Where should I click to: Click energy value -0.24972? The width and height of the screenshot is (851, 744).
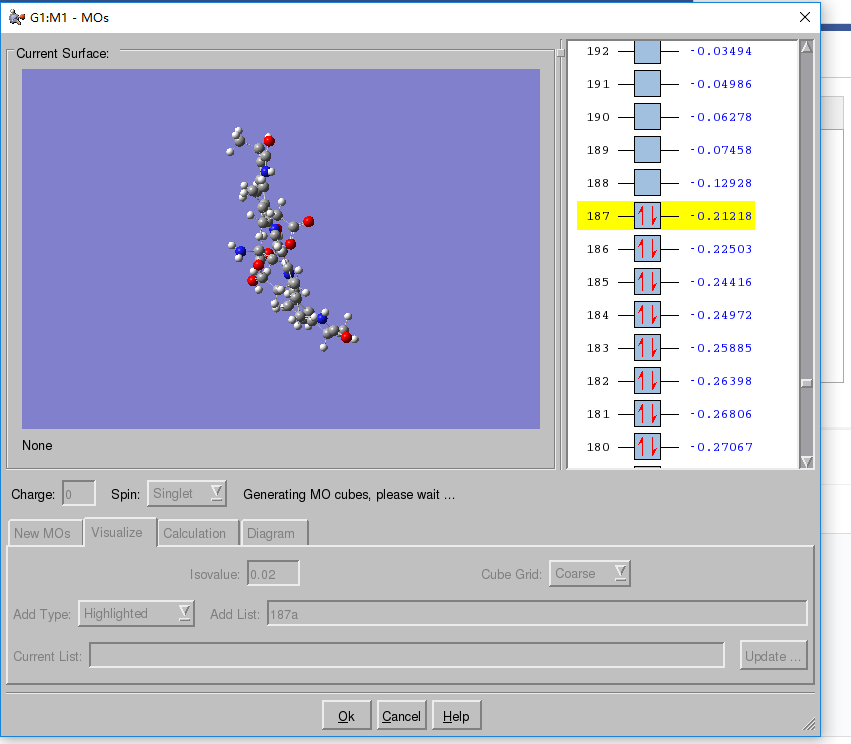pos(721,315)
